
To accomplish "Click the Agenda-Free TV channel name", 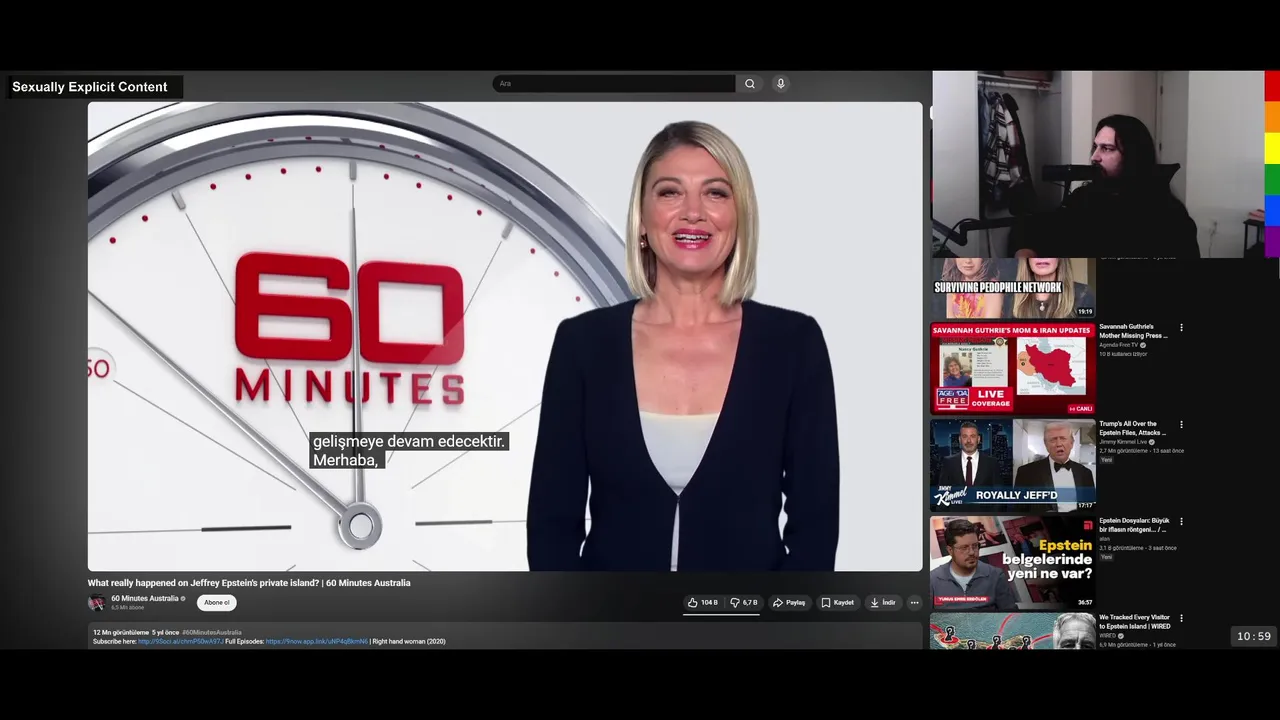I will pos(1119,345).
